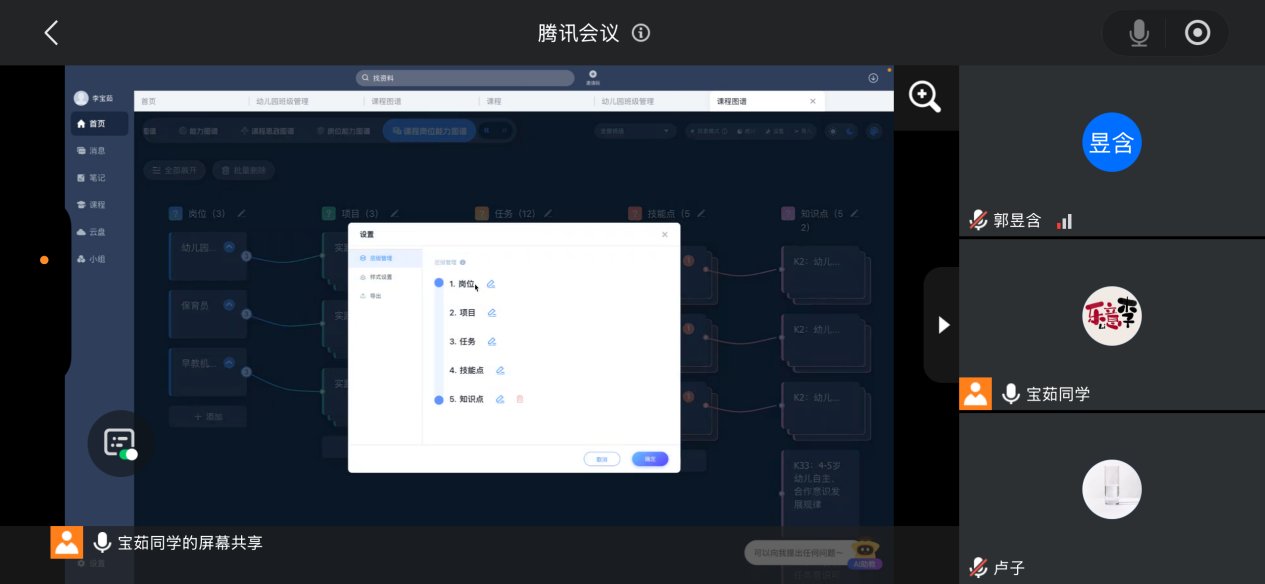The height and width of the screenshot is (584, 1265).
Task: Click the 找资料 search field
Action: [x=465, y=78]
